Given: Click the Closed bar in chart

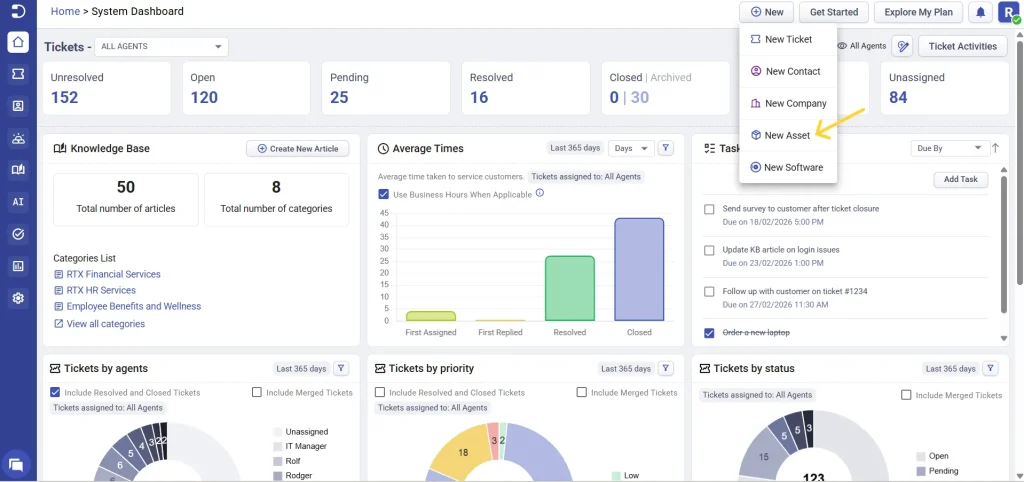Looking at the screenshot, I should click(x=639, y=270).
